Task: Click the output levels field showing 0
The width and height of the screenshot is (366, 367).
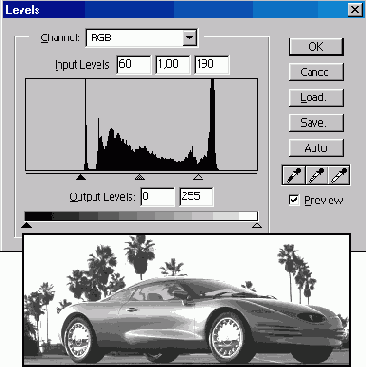Action: pos(158,197)
